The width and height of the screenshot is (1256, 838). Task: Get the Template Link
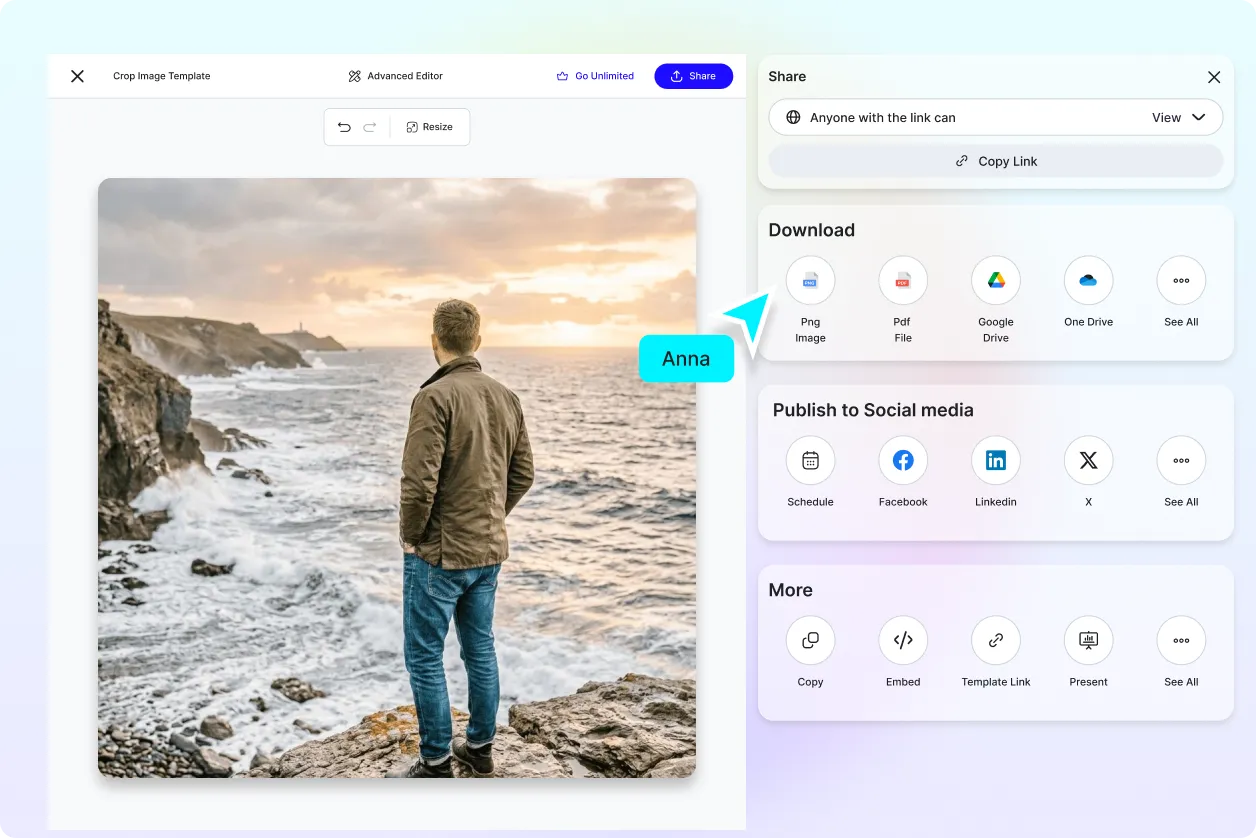pos(996,641)
